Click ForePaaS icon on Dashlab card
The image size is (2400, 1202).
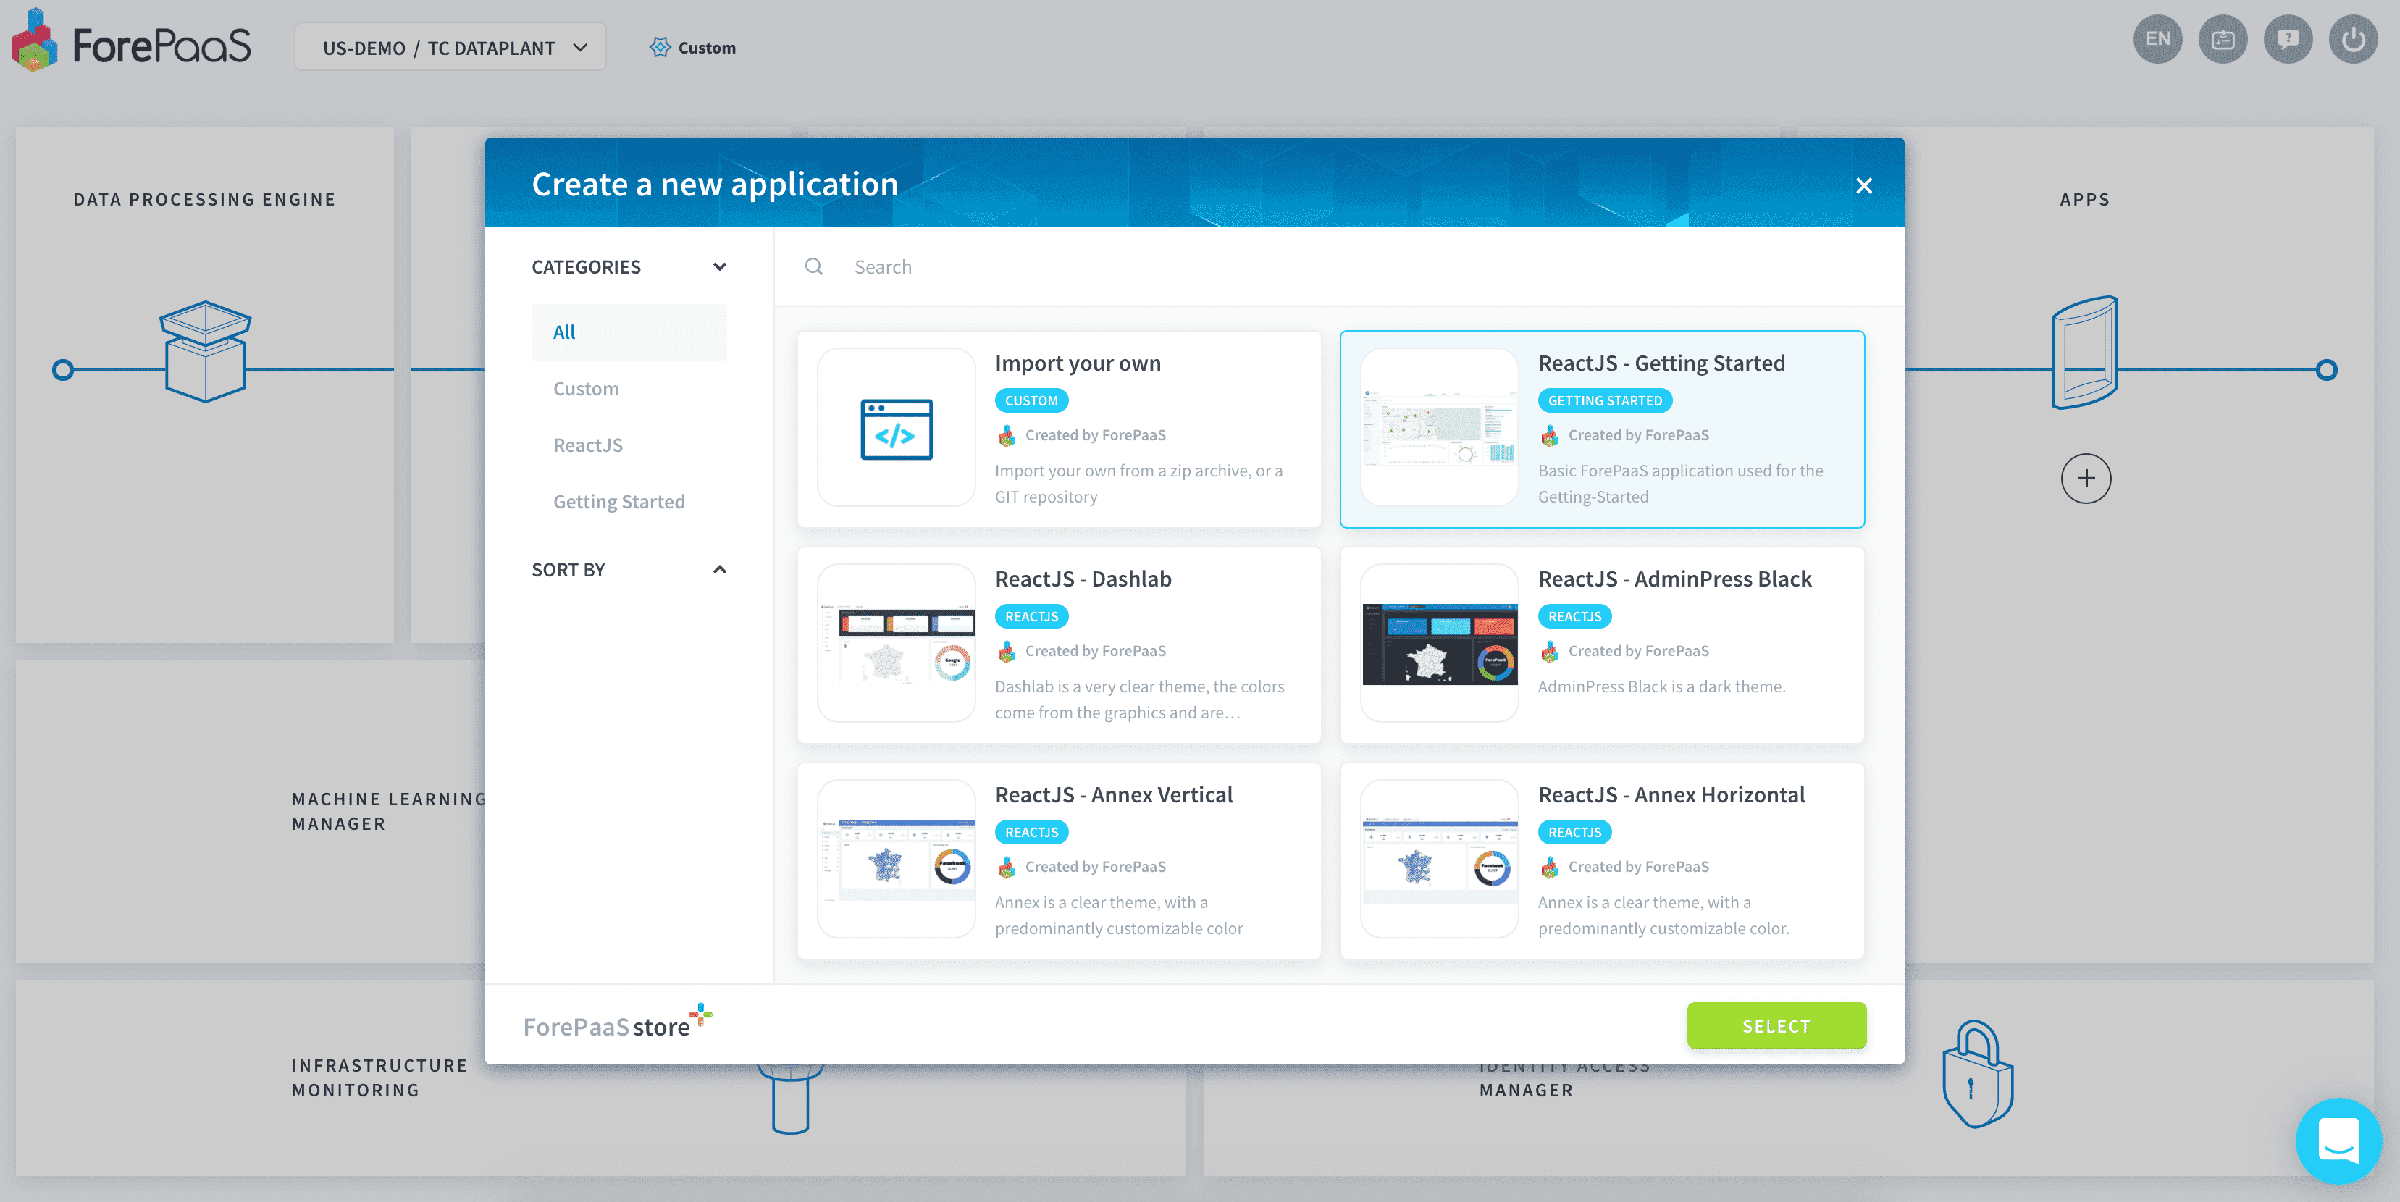tap(1007, 652)
